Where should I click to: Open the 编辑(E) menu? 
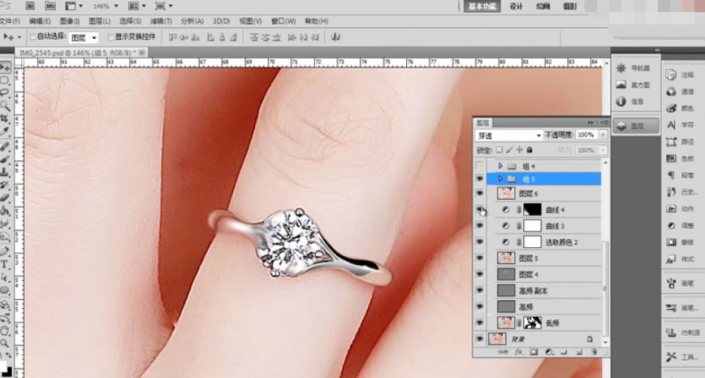pos(40,21)
